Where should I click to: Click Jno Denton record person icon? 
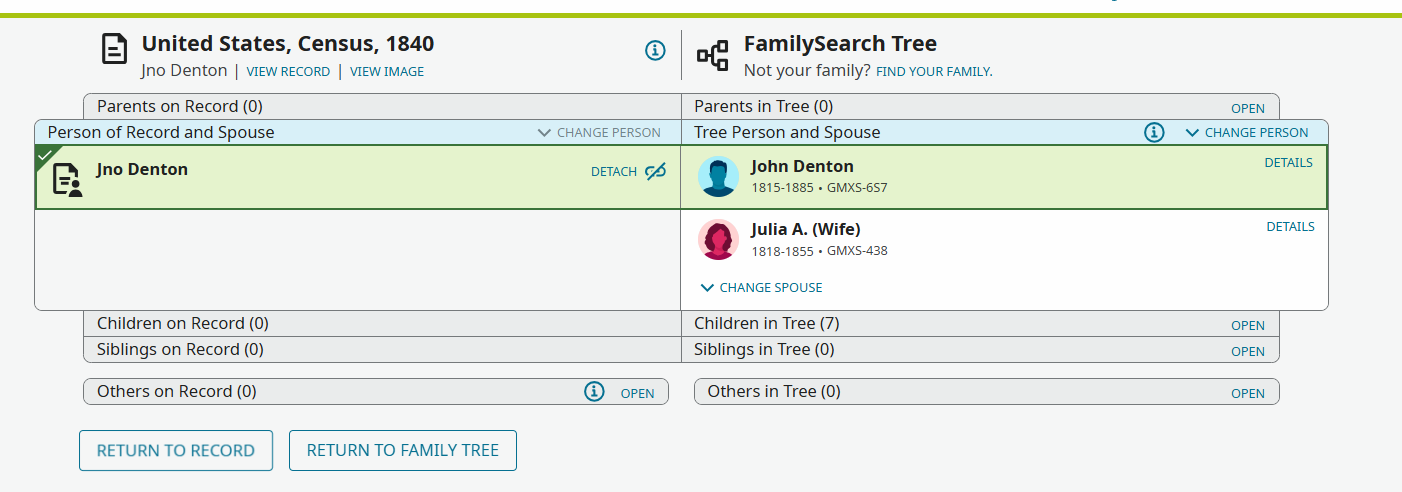click(x=67, y=179)
